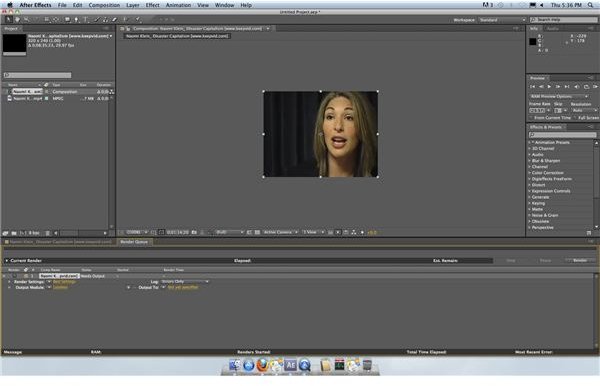
Task: Open the 1 View layout dropdown
Action: [x=313, y=232]
